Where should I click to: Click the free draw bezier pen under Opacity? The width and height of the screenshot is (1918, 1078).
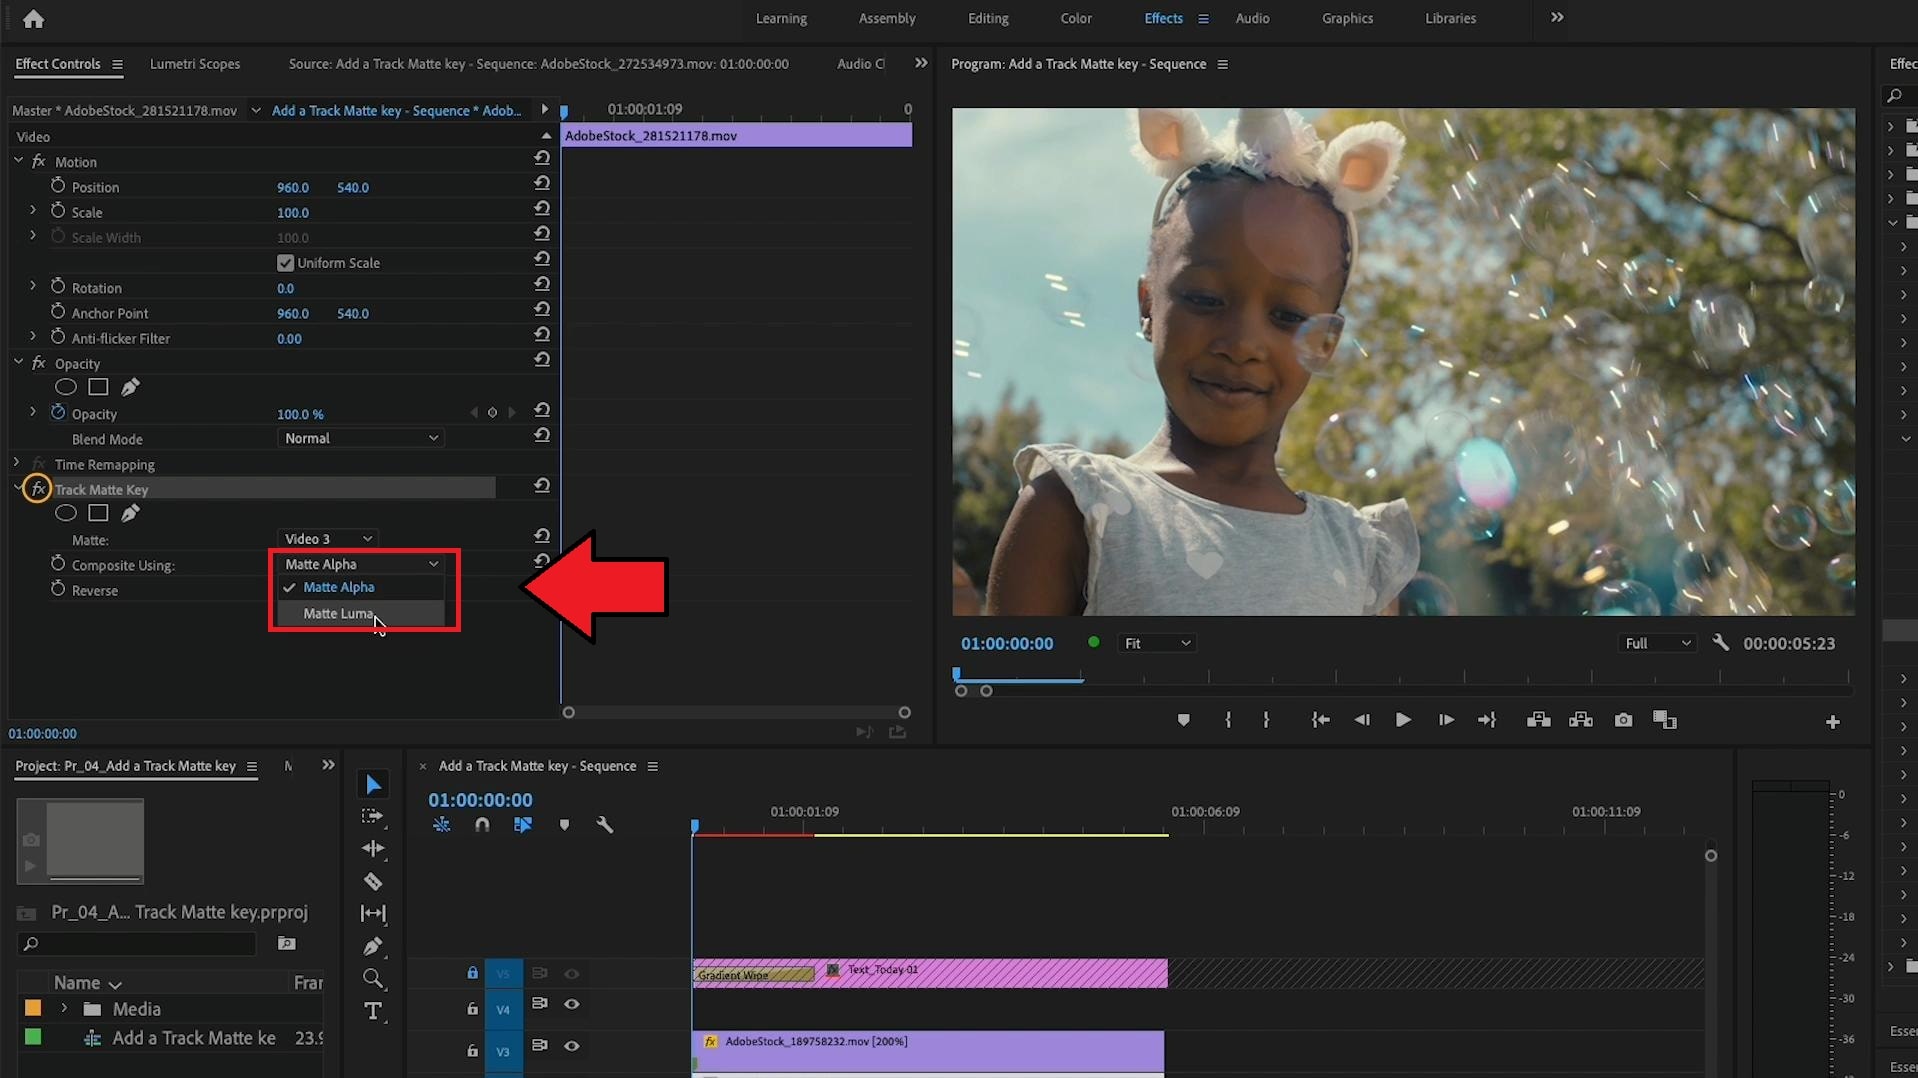(130, 387)
